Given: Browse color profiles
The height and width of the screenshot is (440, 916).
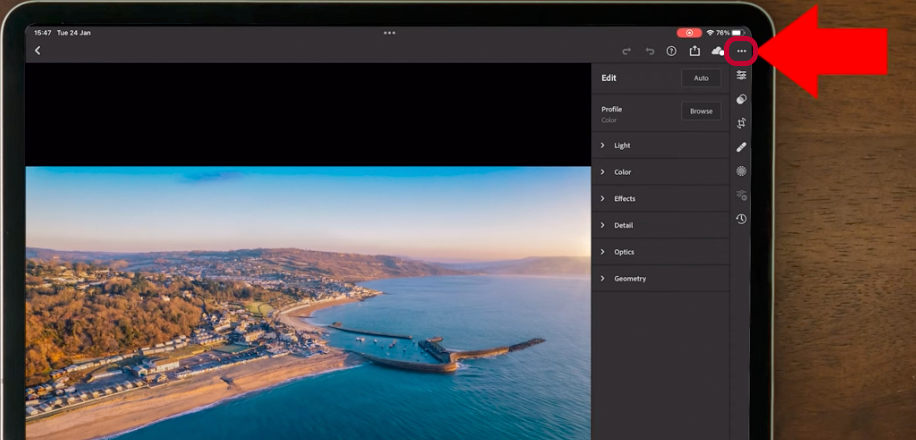Looking at the screenshot, I should click(701, 111).
